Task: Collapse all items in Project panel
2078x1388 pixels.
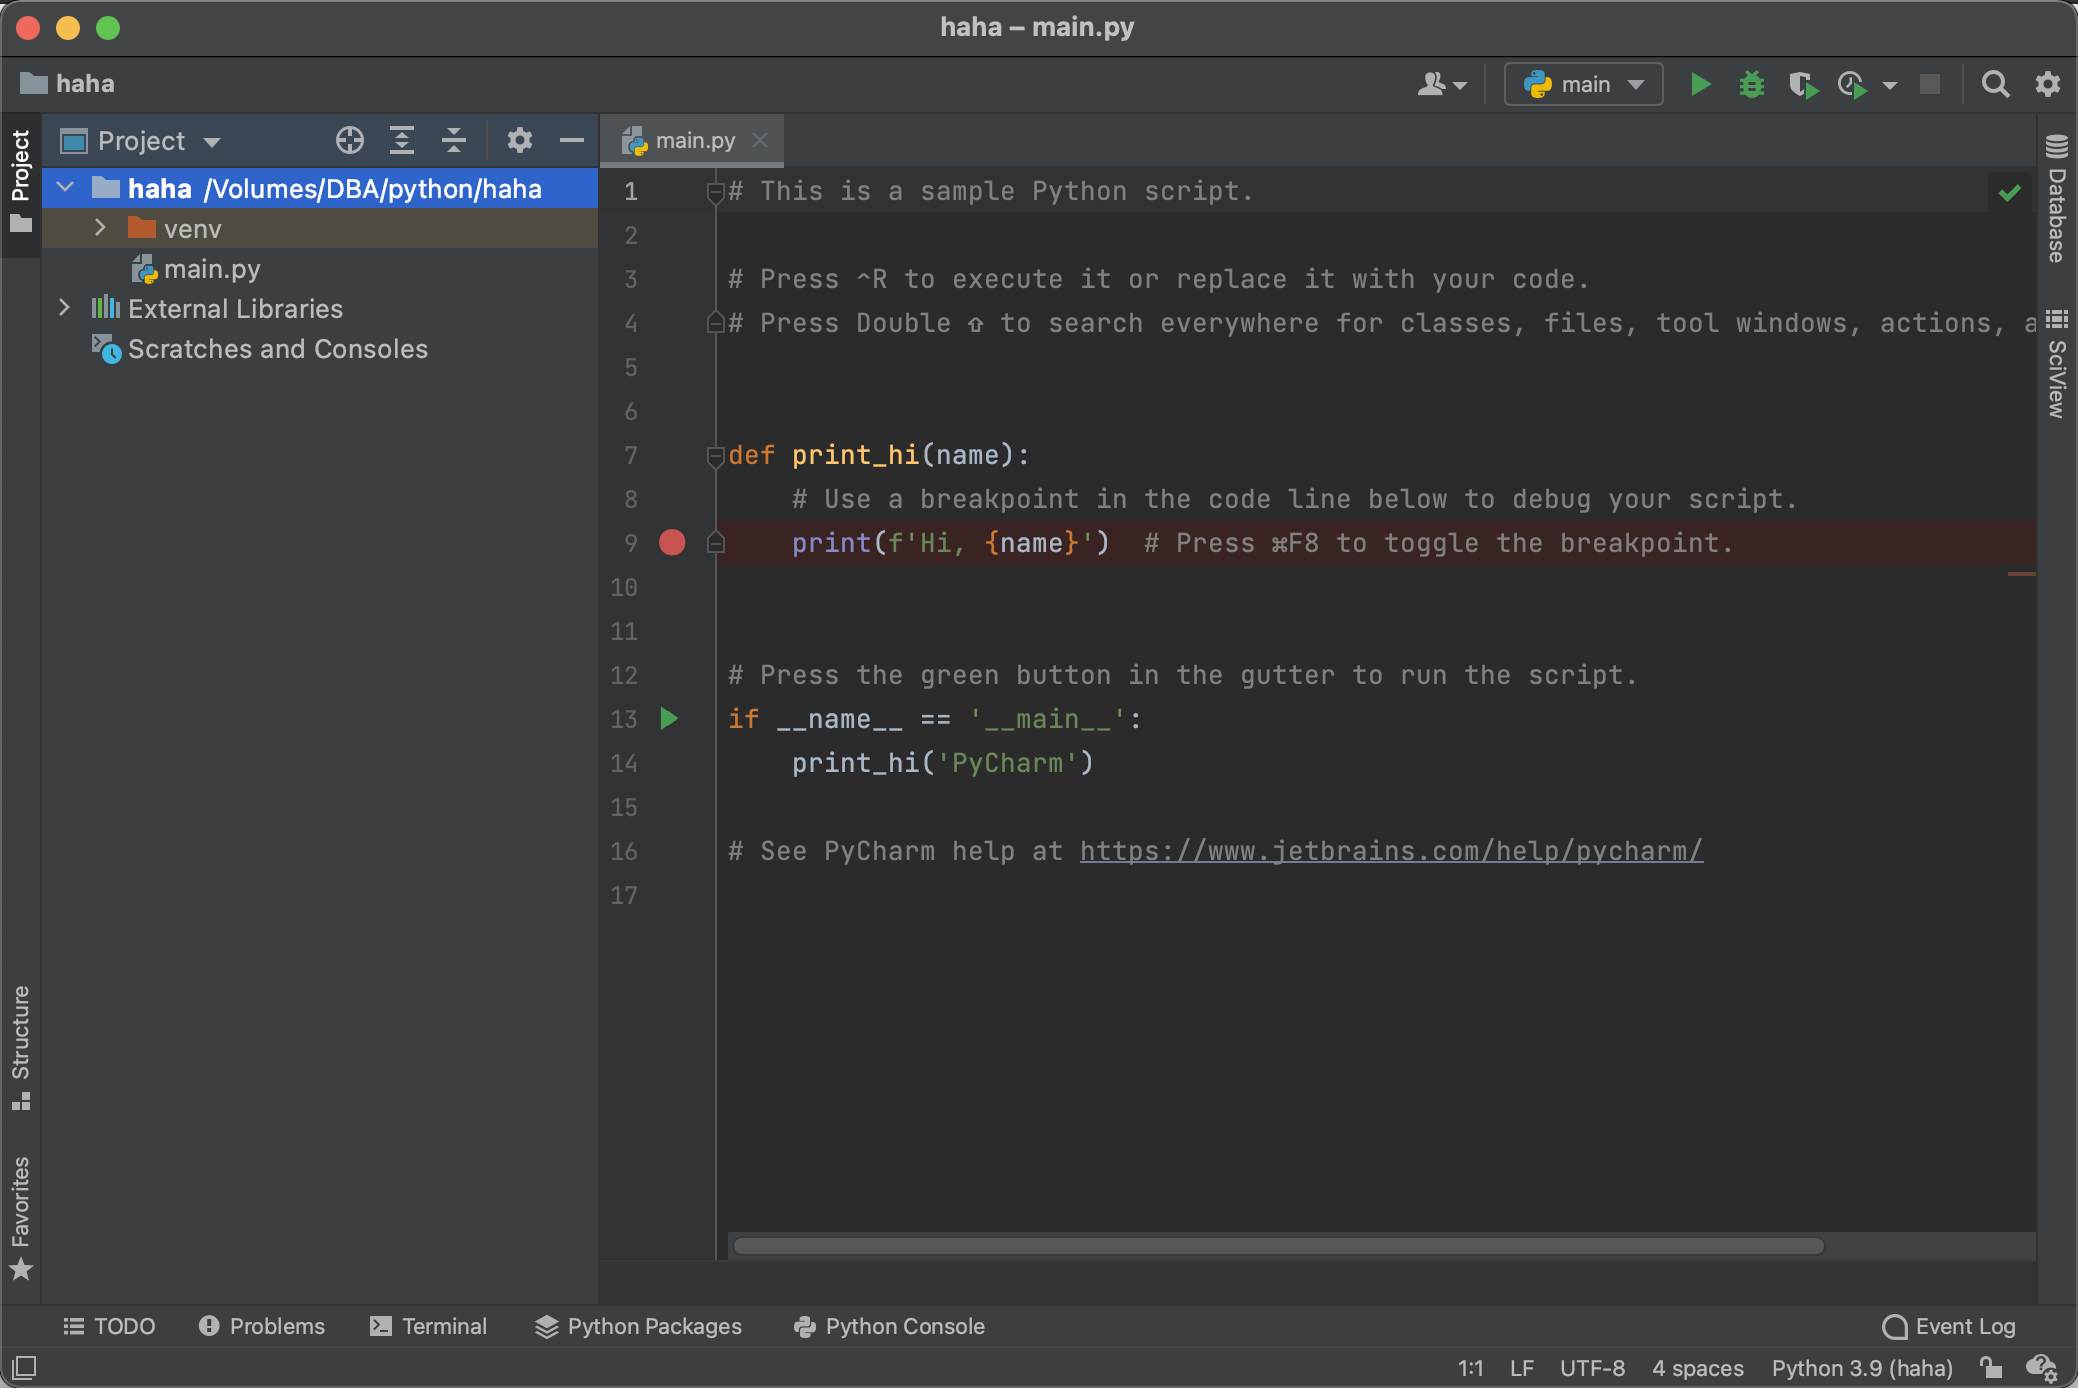Action: (454, 140)
